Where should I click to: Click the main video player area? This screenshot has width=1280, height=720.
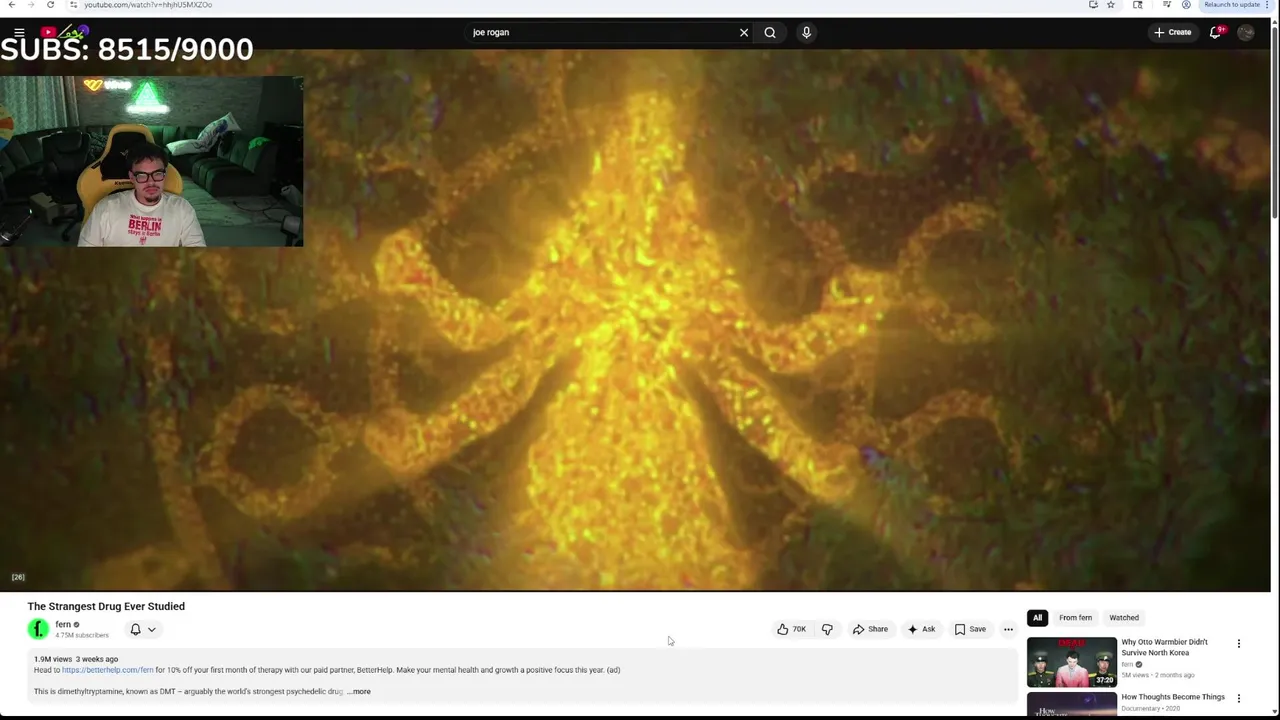[635, 320]
